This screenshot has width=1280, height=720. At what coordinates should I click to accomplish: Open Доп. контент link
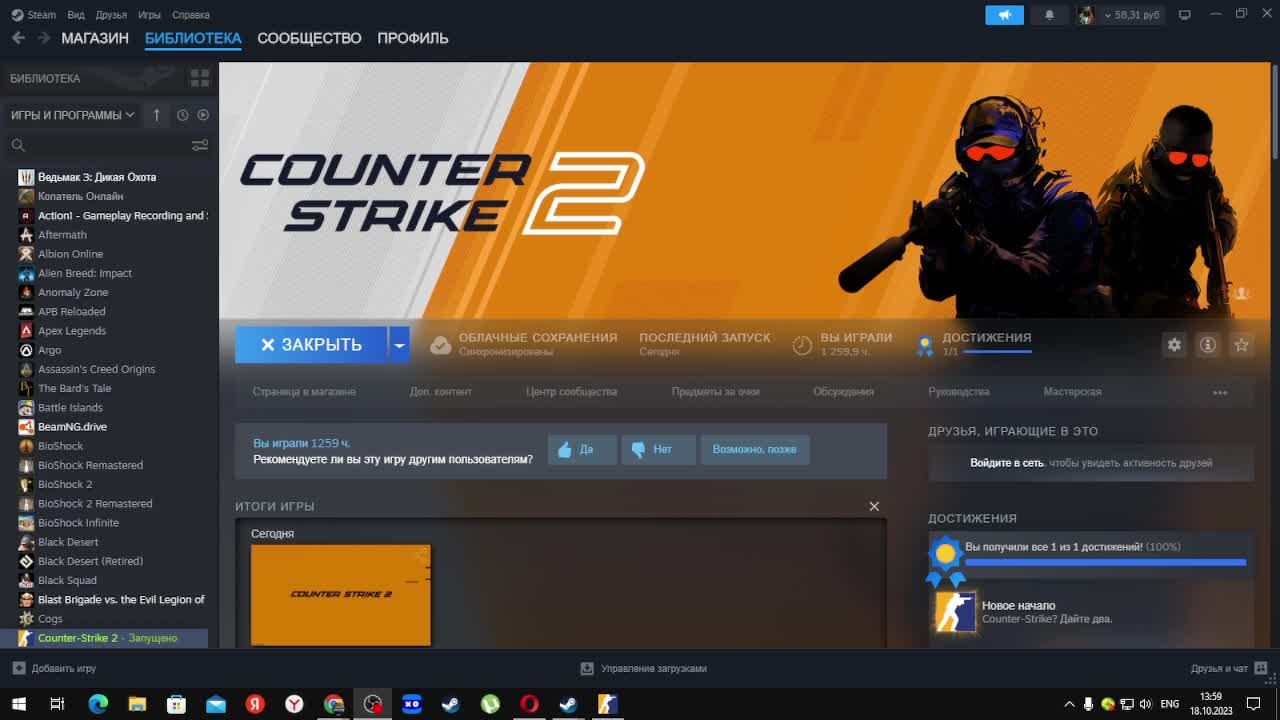tap(440, 392)
